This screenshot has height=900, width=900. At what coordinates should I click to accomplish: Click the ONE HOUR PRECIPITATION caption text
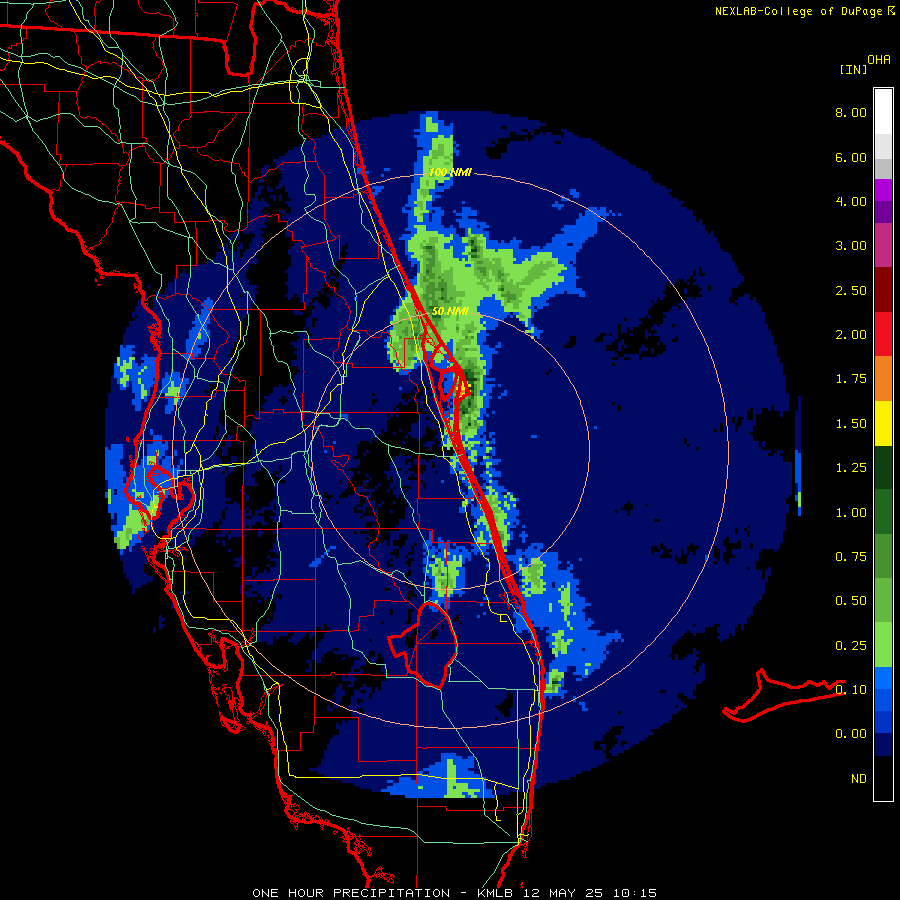tap(351, 893)
